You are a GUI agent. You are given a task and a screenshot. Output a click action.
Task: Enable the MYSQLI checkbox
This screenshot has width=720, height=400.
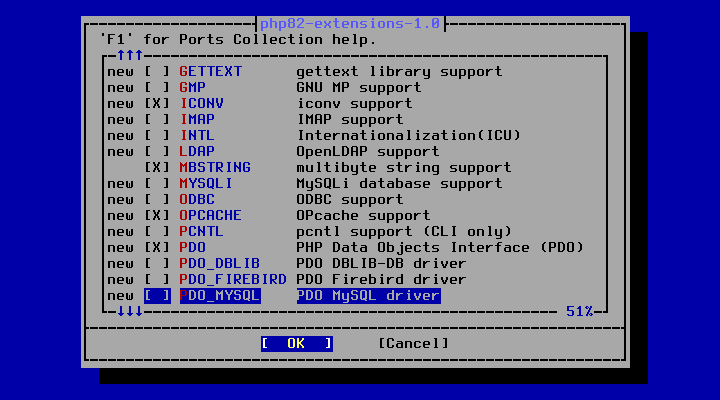pos(157,184)
